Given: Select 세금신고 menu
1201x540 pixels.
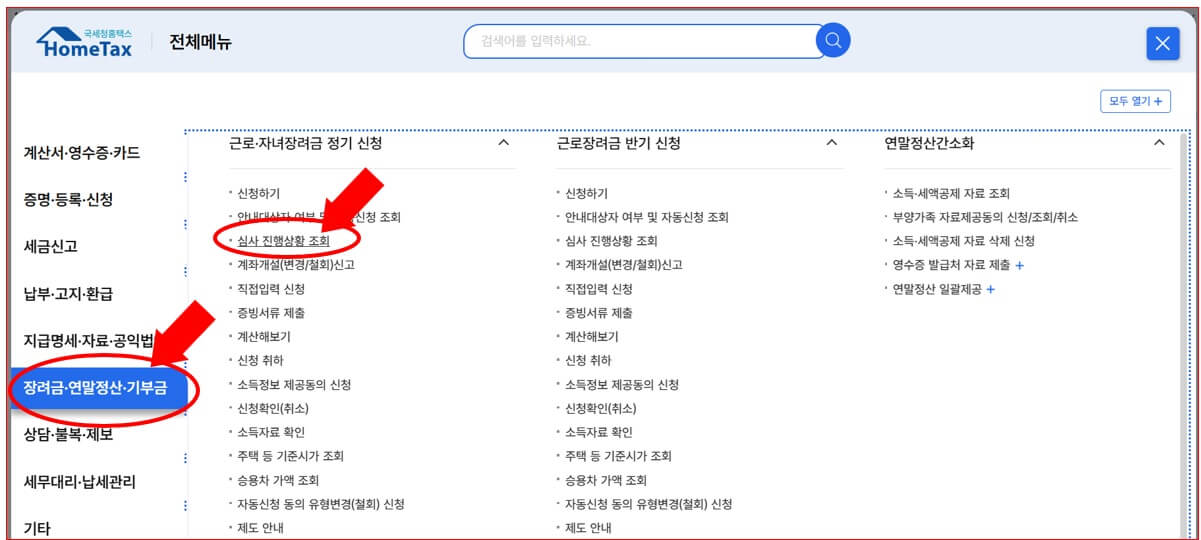Looking at the screenshot, I should click(x=51, y=246).
